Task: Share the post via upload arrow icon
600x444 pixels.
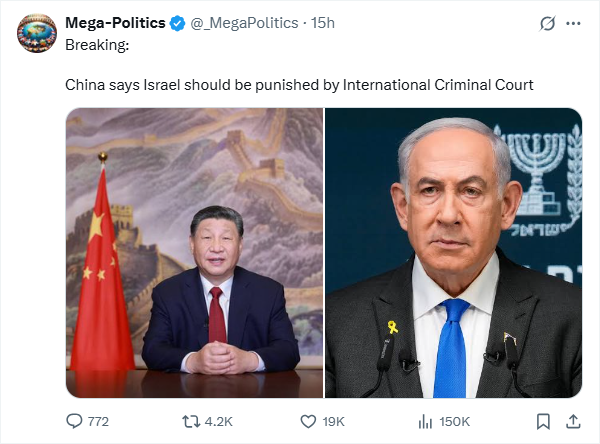Action: (573, 421)
